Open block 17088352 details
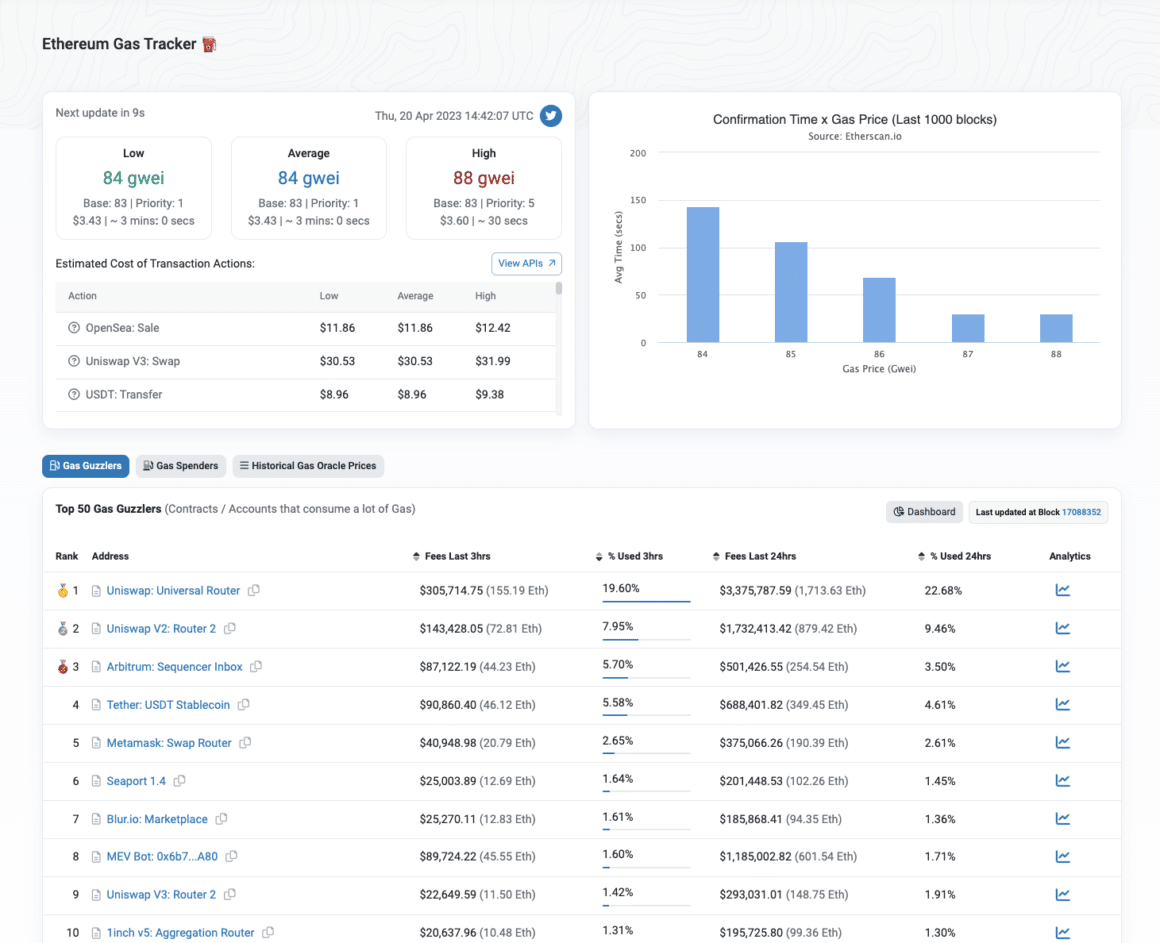Screen dimensions: 1160x943 (x=1080, y=511)
